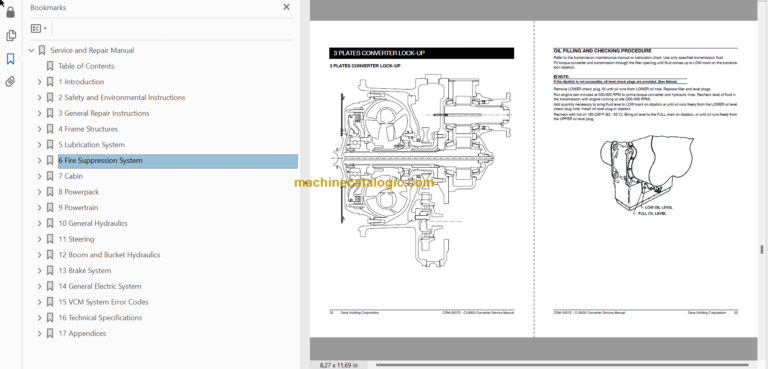Expand the 6 Fire Suppression System chevron

[x=40, y=160]
